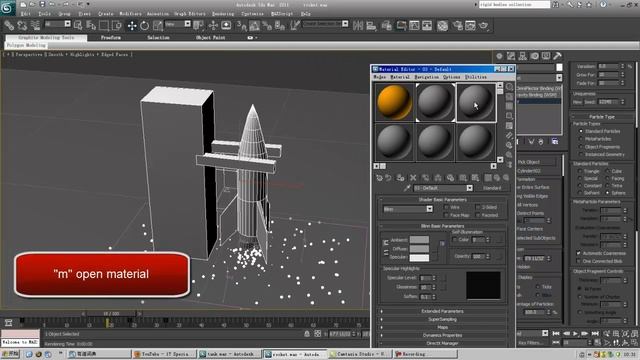Go to the start frame
The height and width of the screenshot is (360, 640).
point(556,334)
